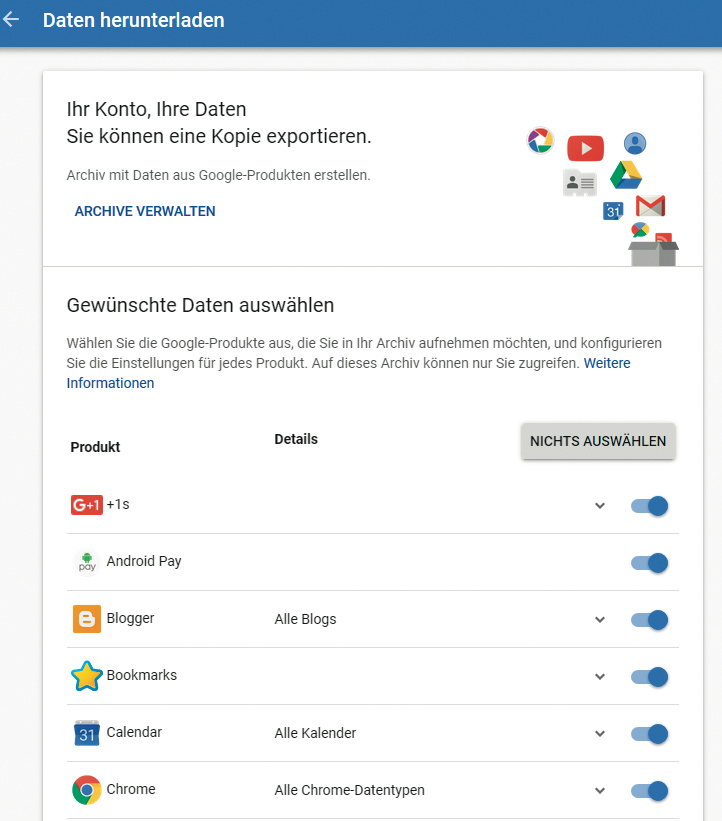Click the Gmail envelope icon illustration
Image resolution: width=722 pixels, height=821 pixels.
click(x=650, y=206)
